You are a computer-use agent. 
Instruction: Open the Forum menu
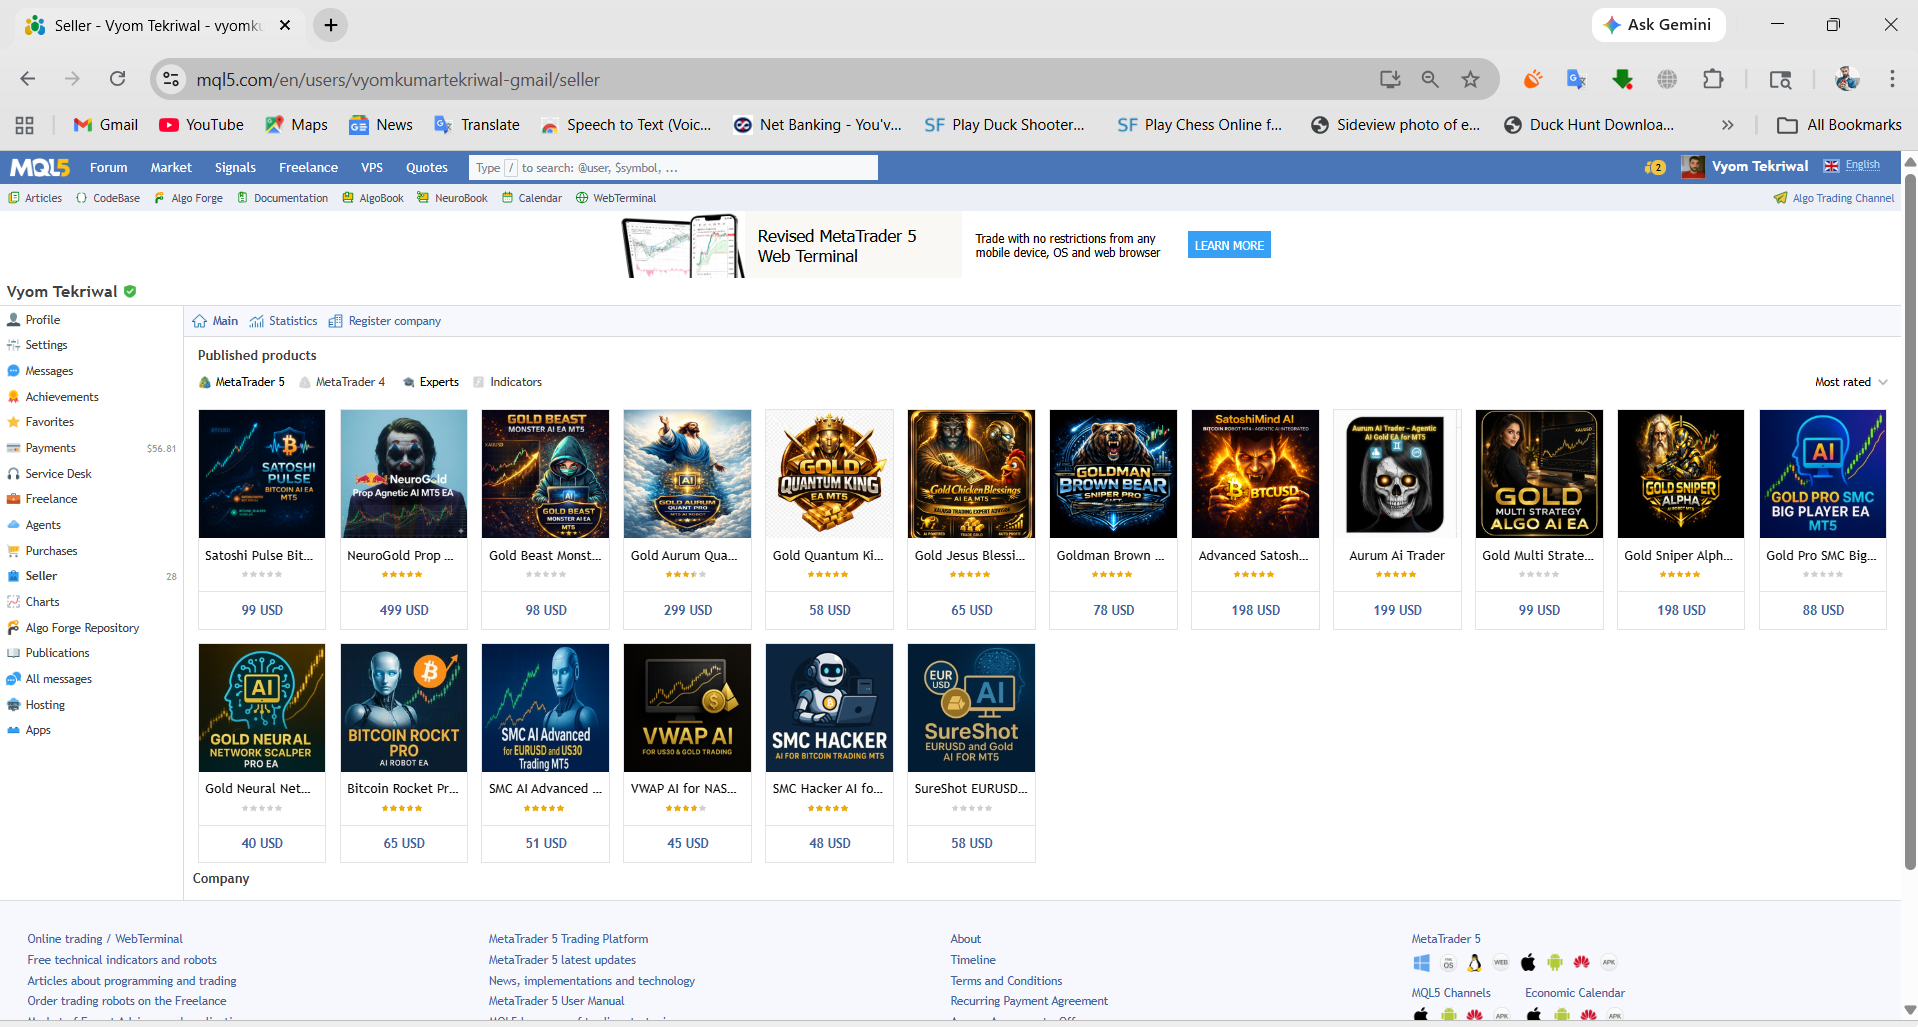109,167
